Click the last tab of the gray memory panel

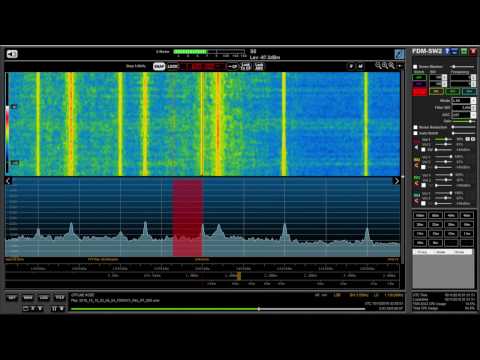pos(460,252)
